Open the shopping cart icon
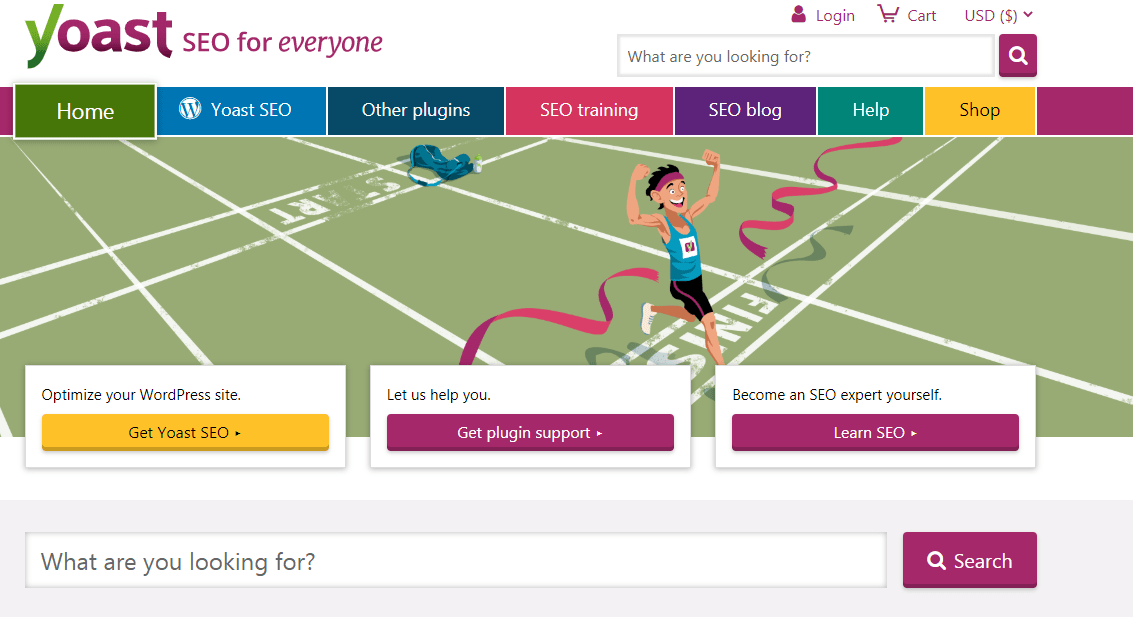 [x=888, y=14]
